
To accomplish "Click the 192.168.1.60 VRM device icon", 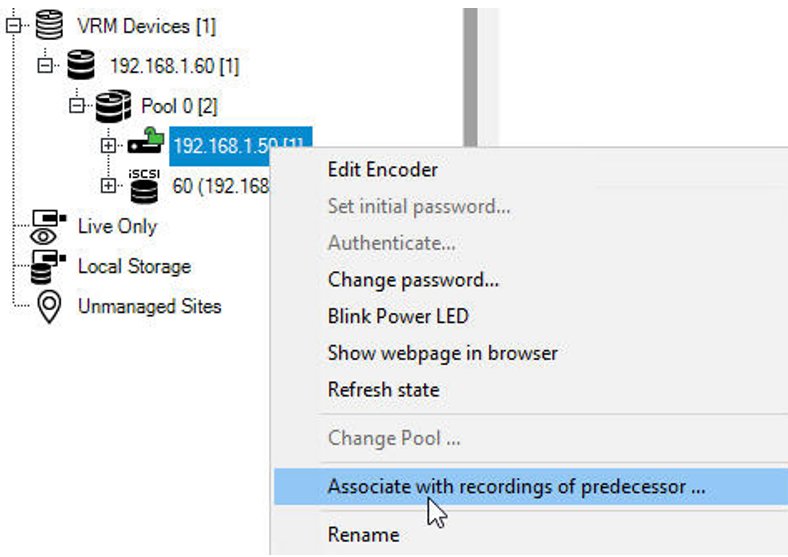I will [x=82, y=66].
